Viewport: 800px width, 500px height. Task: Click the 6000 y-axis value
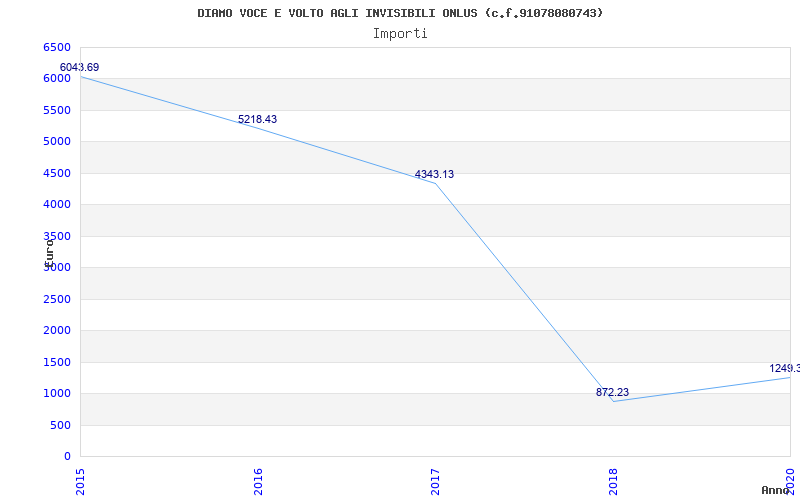[57, 79]
